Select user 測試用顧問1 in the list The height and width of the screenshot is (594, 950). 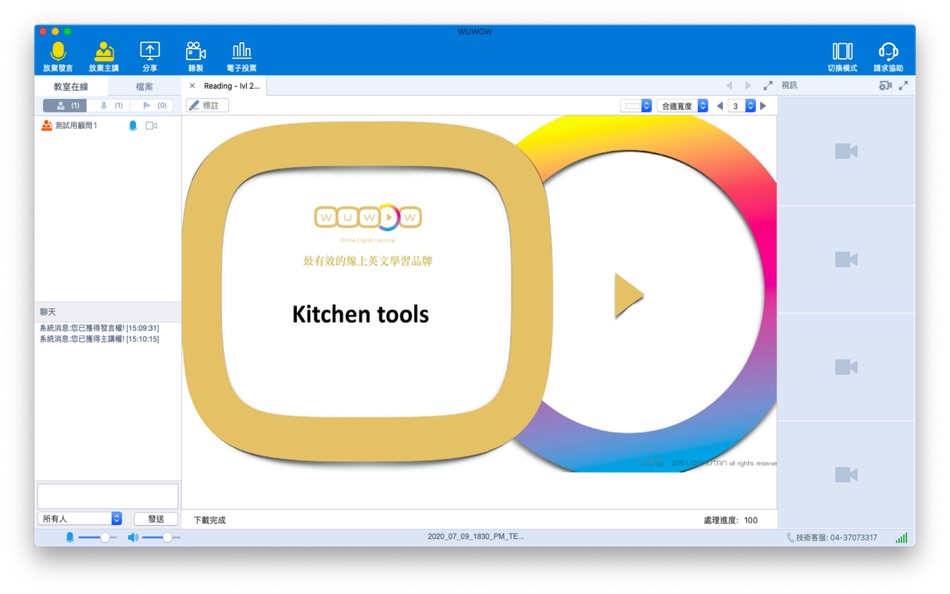[x=76, y=125]
